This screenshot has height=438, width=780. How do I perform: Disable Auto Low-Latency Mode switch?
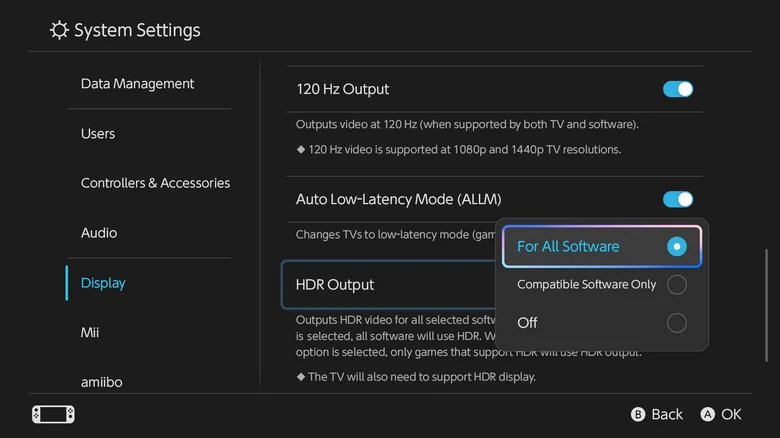pos(677,199)
